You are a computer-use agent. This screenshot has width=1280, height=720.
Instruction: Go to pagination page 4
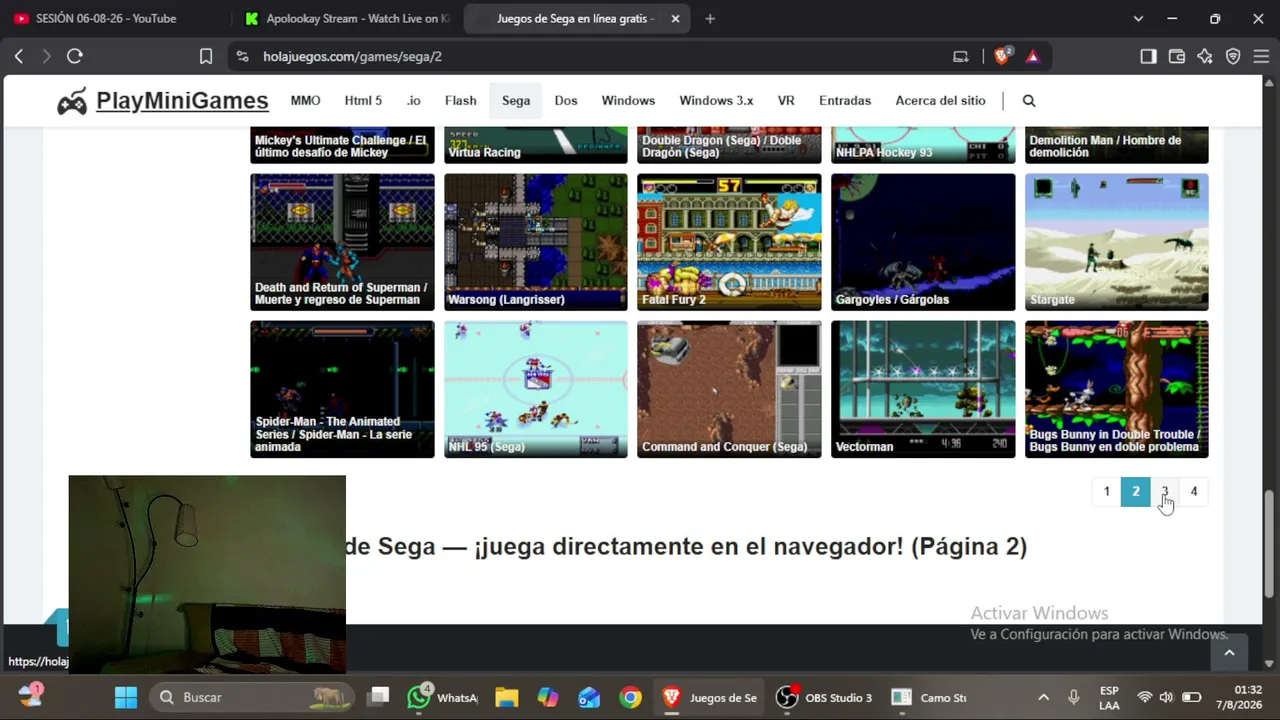click(1193, 491)
